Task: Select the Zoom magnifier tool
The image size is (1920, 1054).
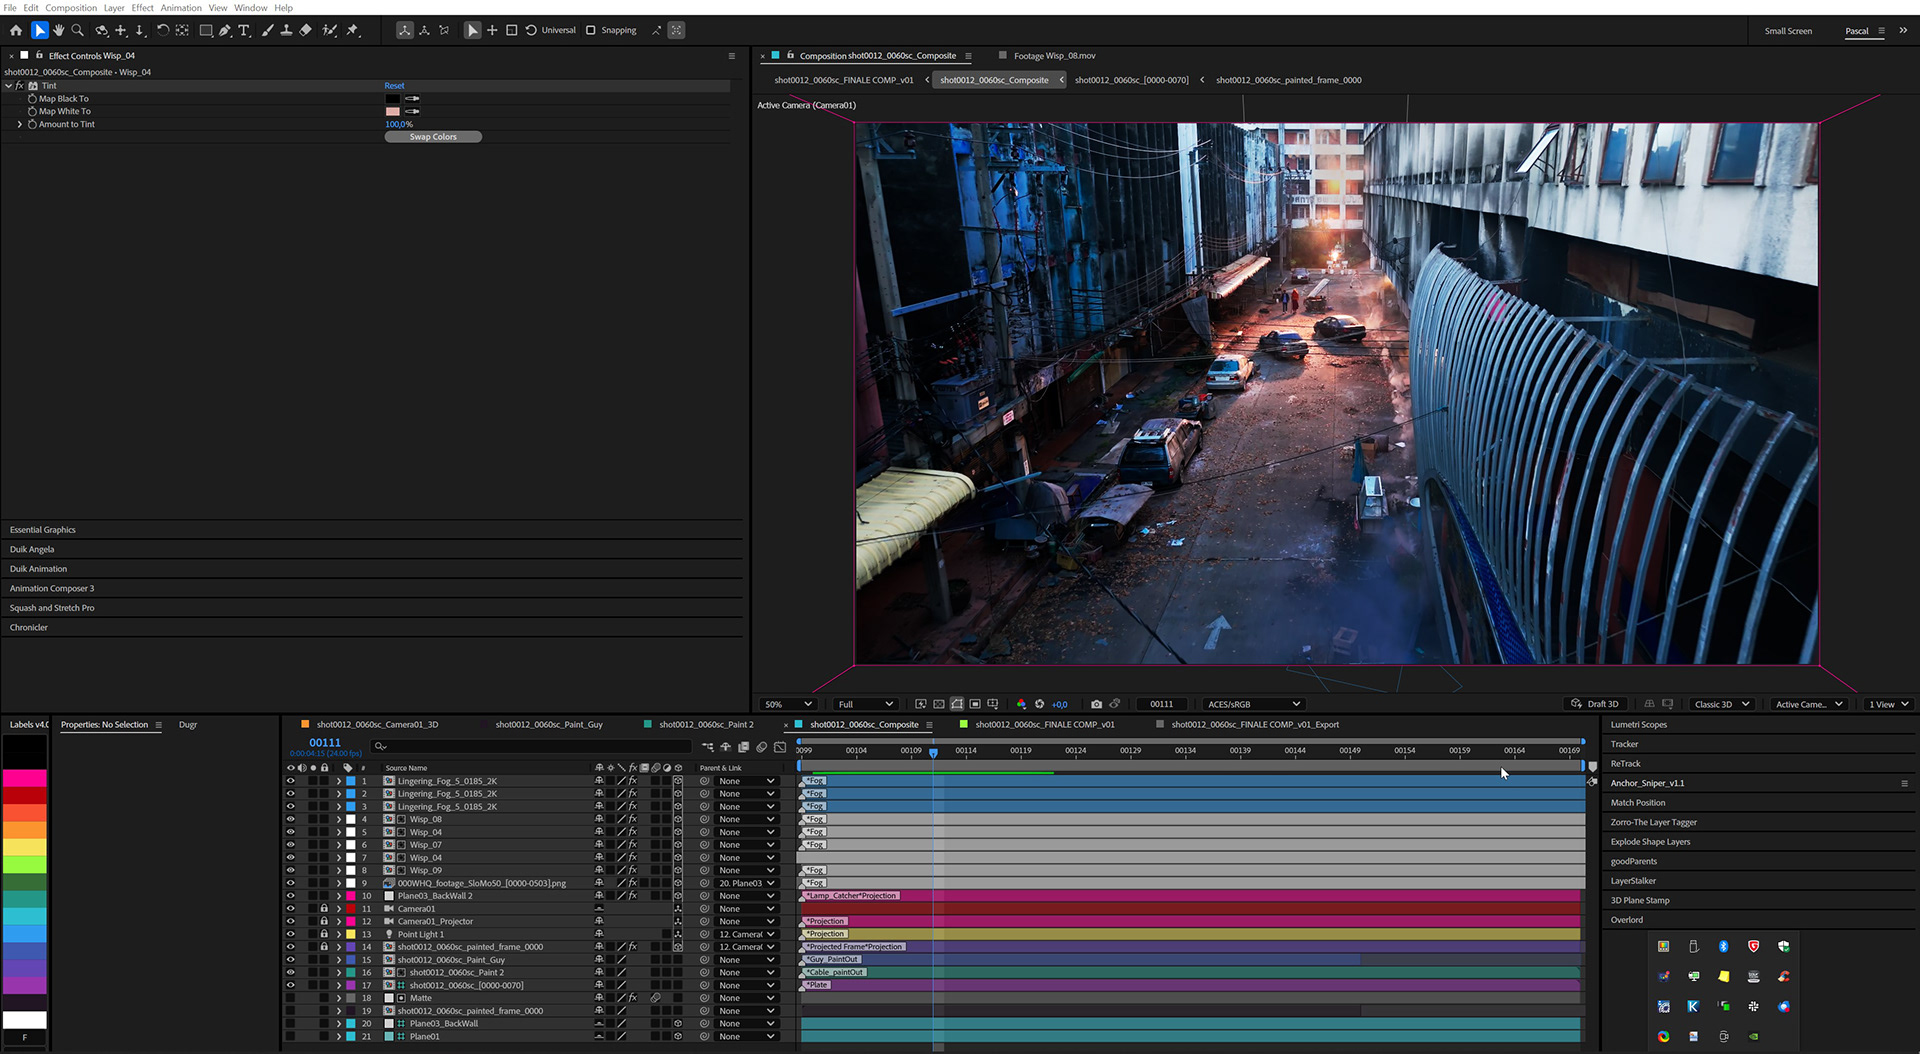Action: pyautogui.click(x=78, y=31)
